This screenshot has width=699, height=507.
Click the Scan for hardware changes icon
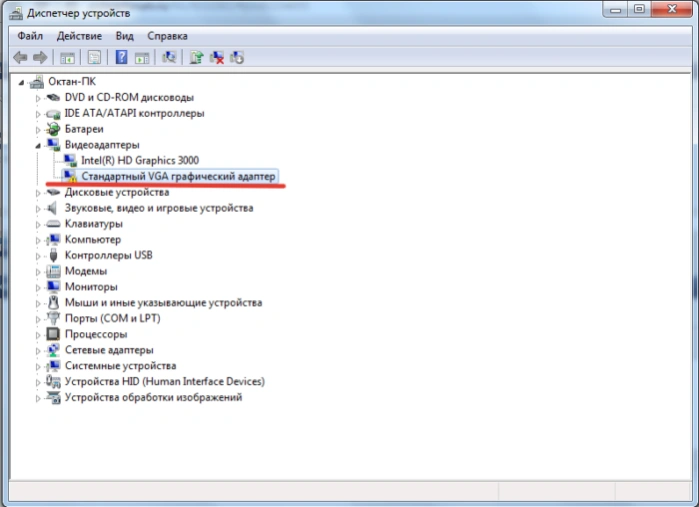[x=169, y=57]
